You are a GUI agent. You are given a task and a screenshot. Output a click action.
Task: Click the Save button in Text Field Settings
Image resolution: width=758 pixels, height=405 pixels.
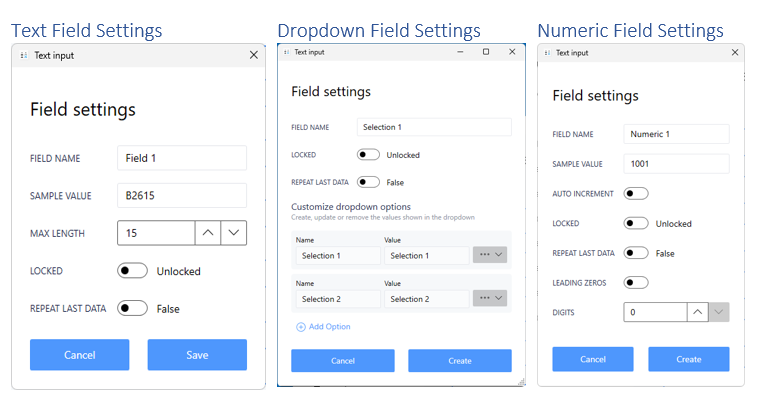197,355
